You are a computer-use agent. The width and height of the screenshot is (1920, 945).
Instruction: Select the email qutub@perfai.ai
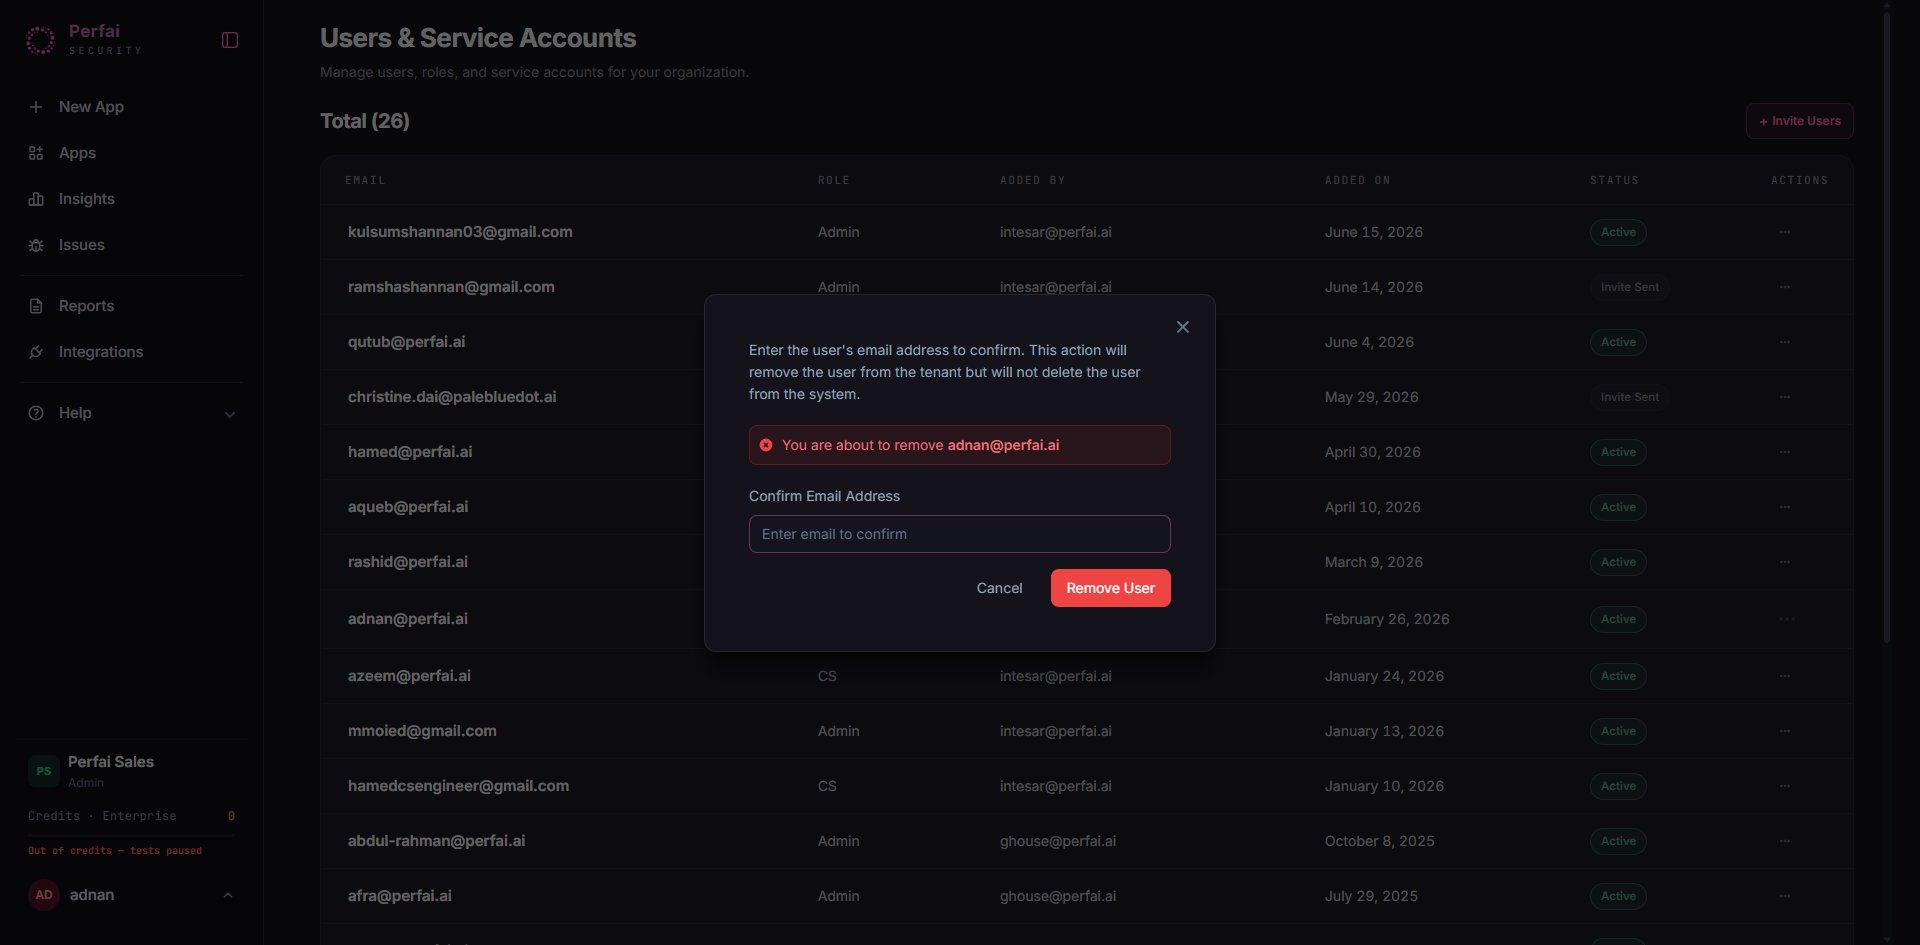pos(406,342)
